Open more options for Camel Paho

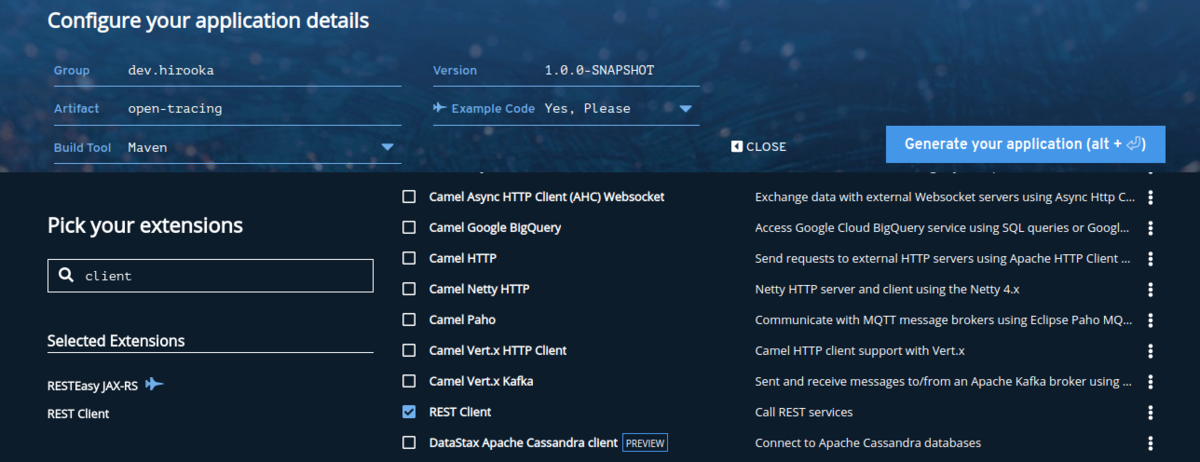click(x=1151, y=320)
